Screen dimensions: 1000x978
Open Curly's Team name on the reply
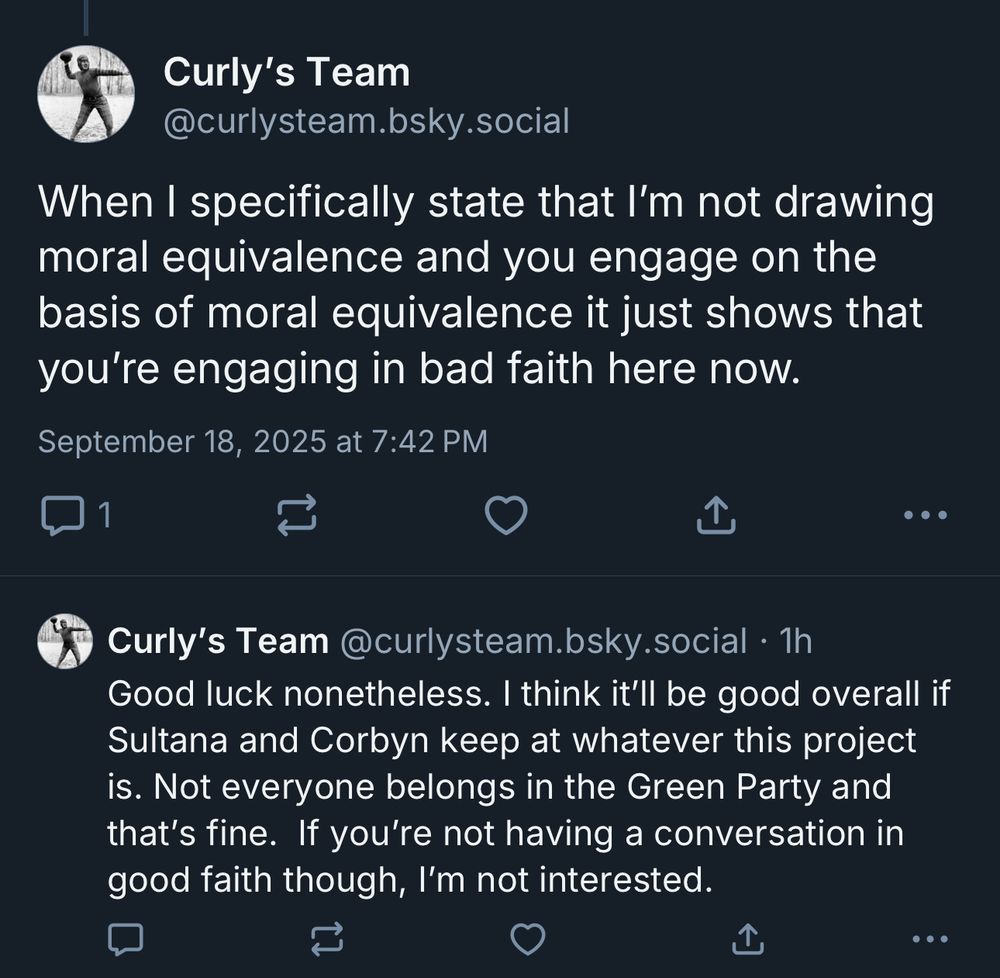click(217, 641)
